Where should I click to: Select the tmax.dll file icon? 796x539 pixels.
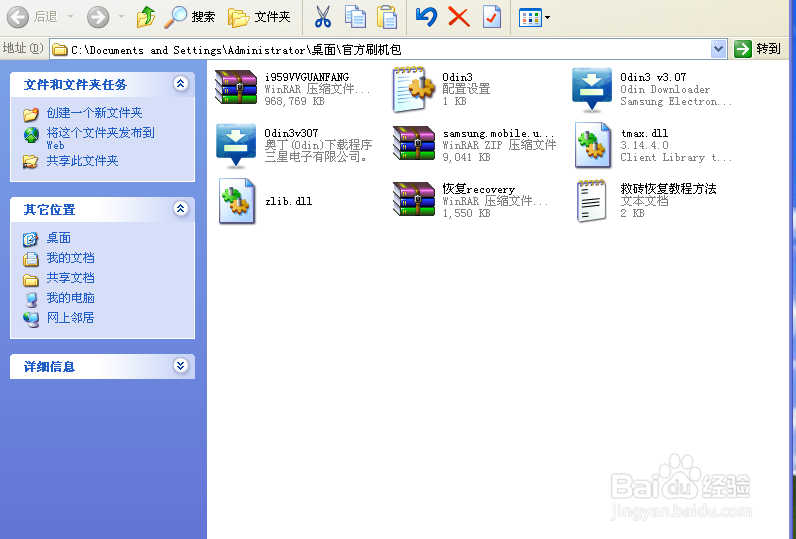pyautogui.click(x=592, y=145)
